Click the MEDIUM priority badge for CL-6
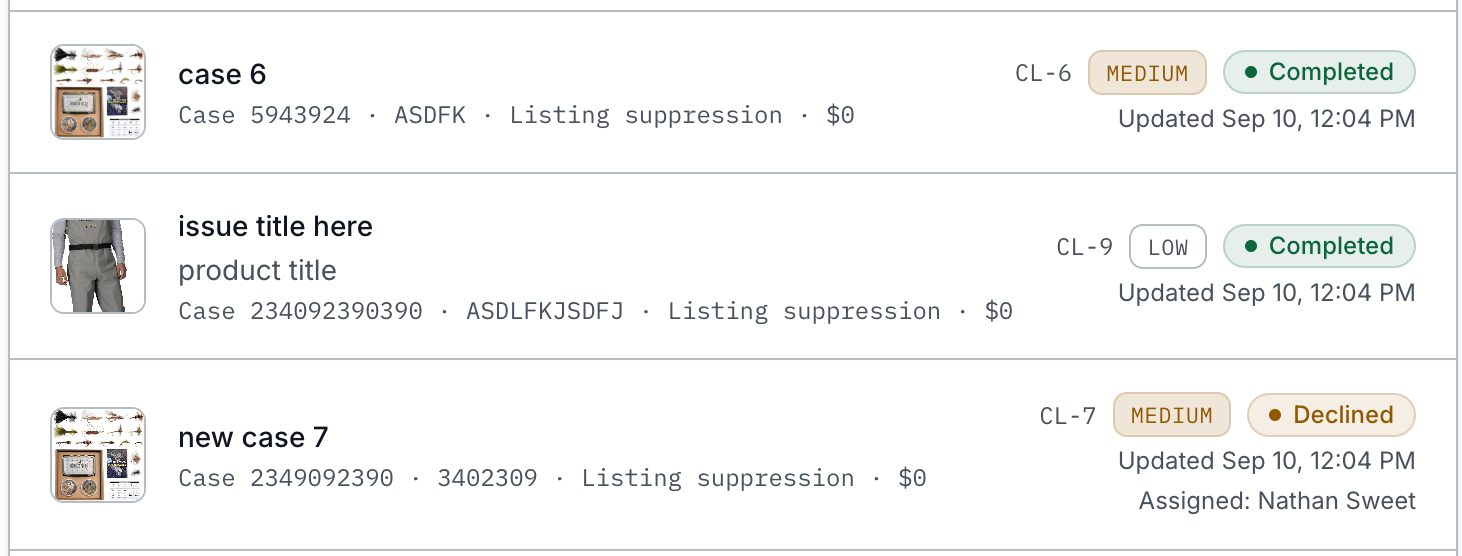This screenshot has width=1462, height=556. 1147,73
